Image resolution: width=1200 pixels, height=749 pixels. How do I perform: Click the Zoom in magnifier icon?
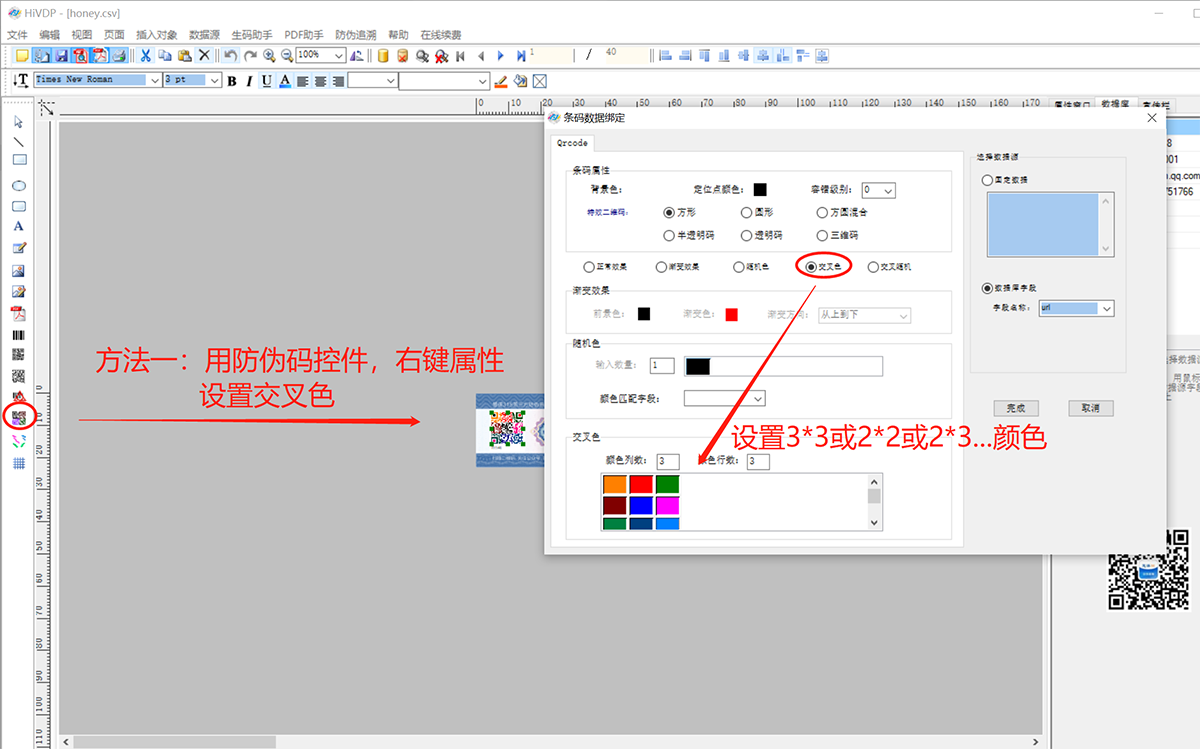pos(269,56)
